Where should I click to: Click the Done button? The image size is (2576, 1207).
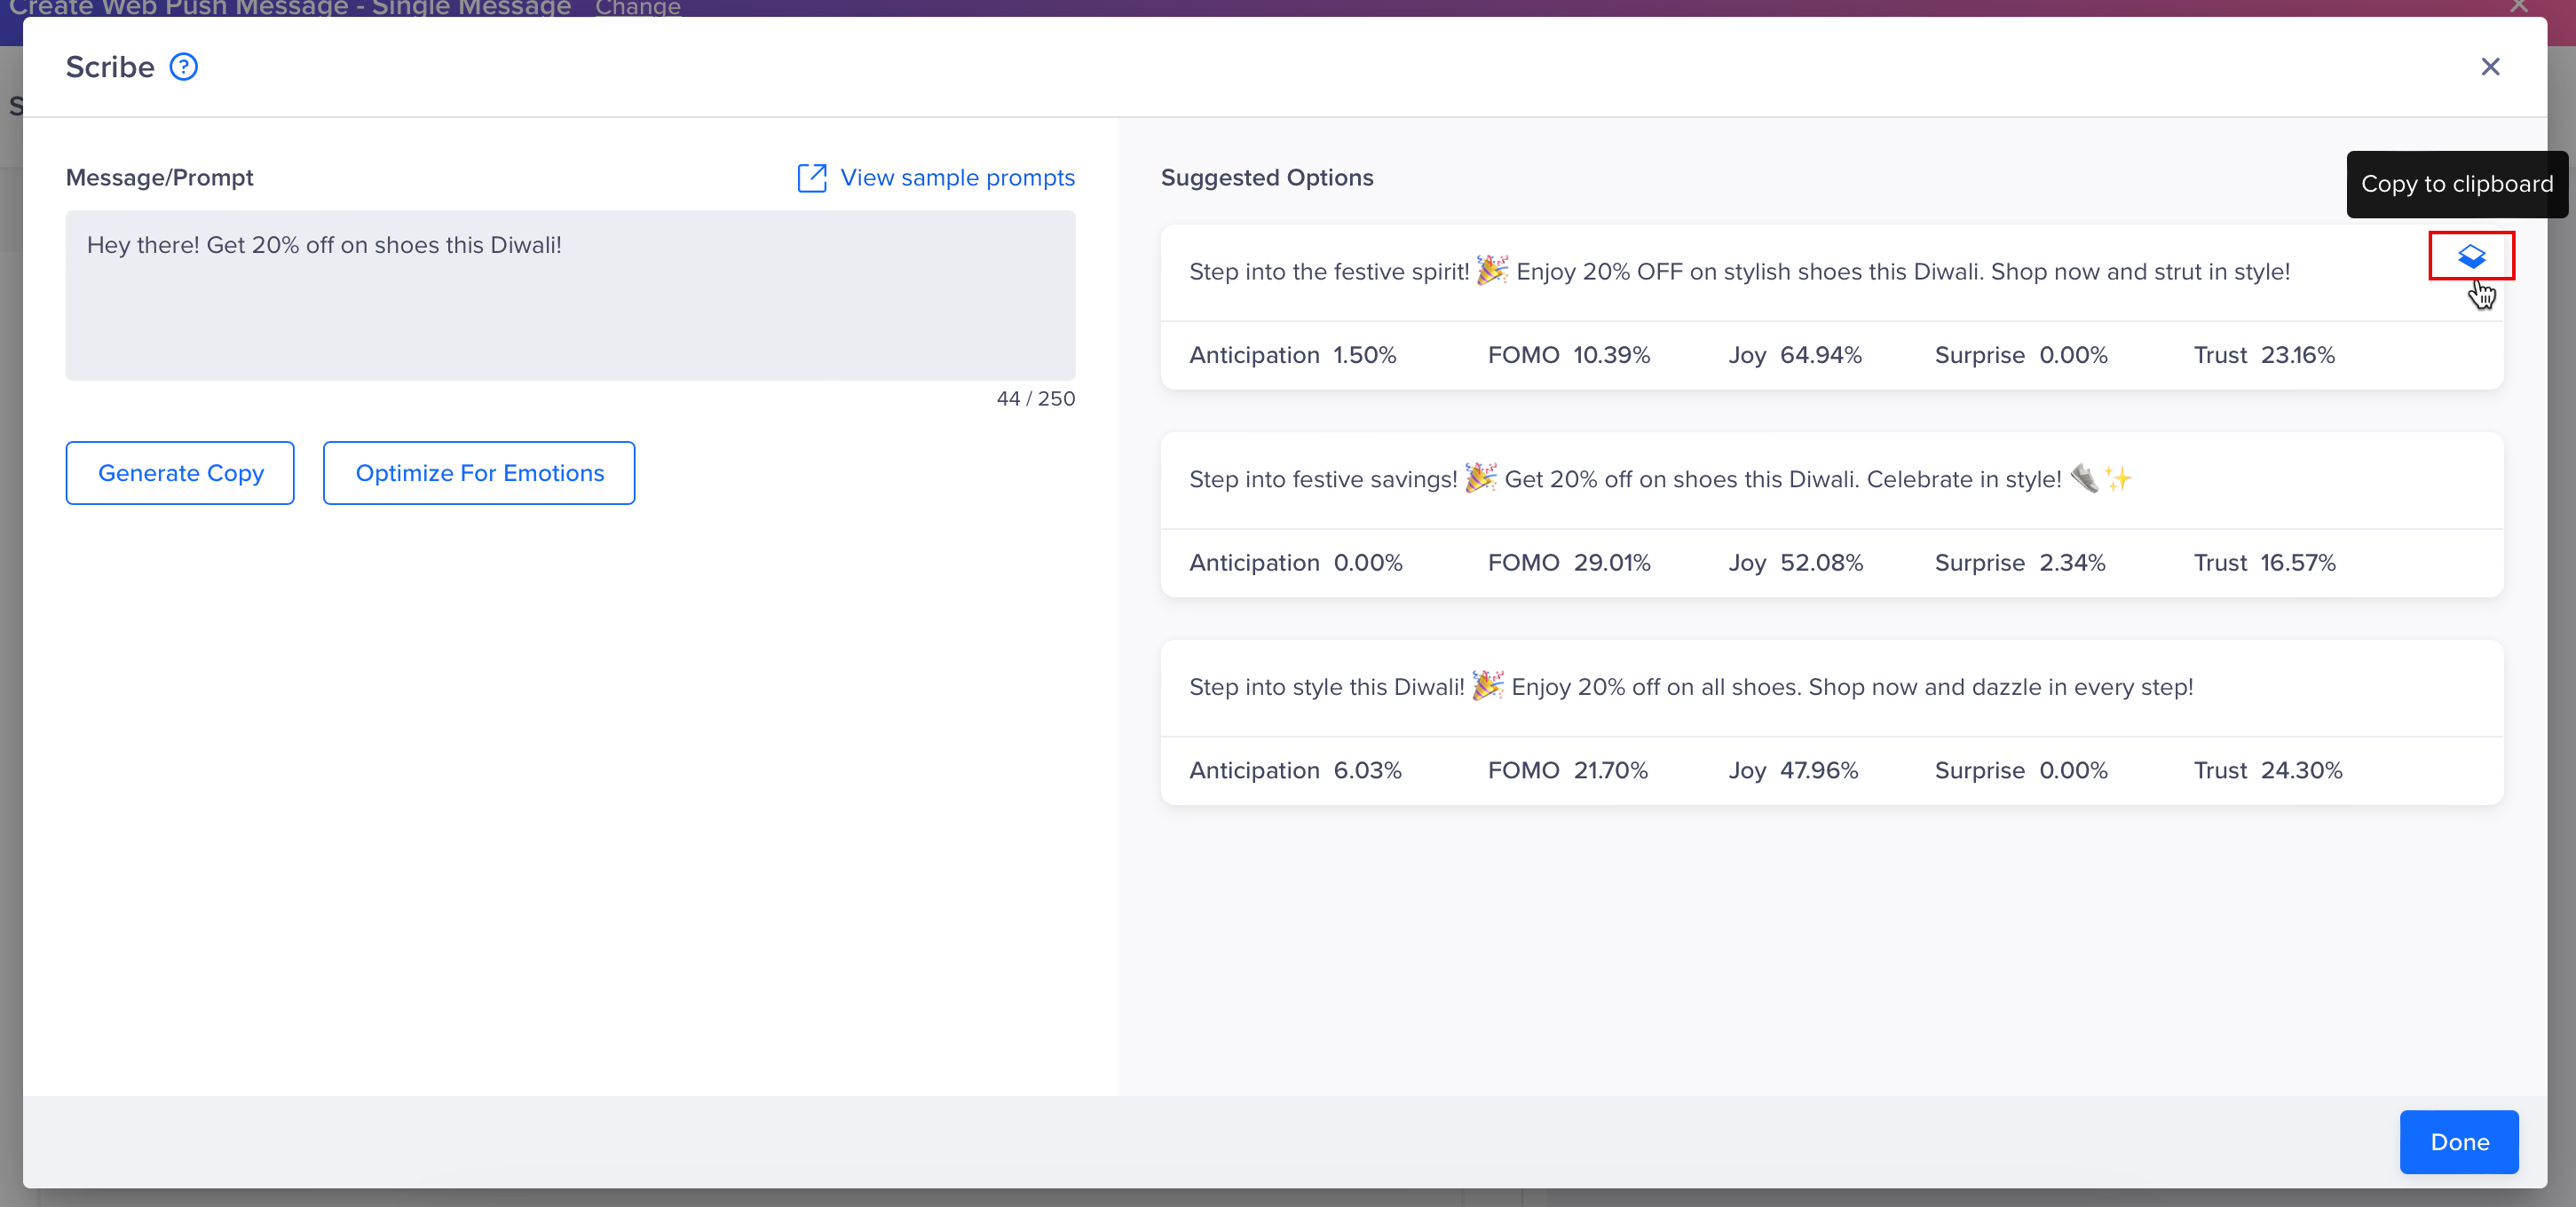2460,1141
